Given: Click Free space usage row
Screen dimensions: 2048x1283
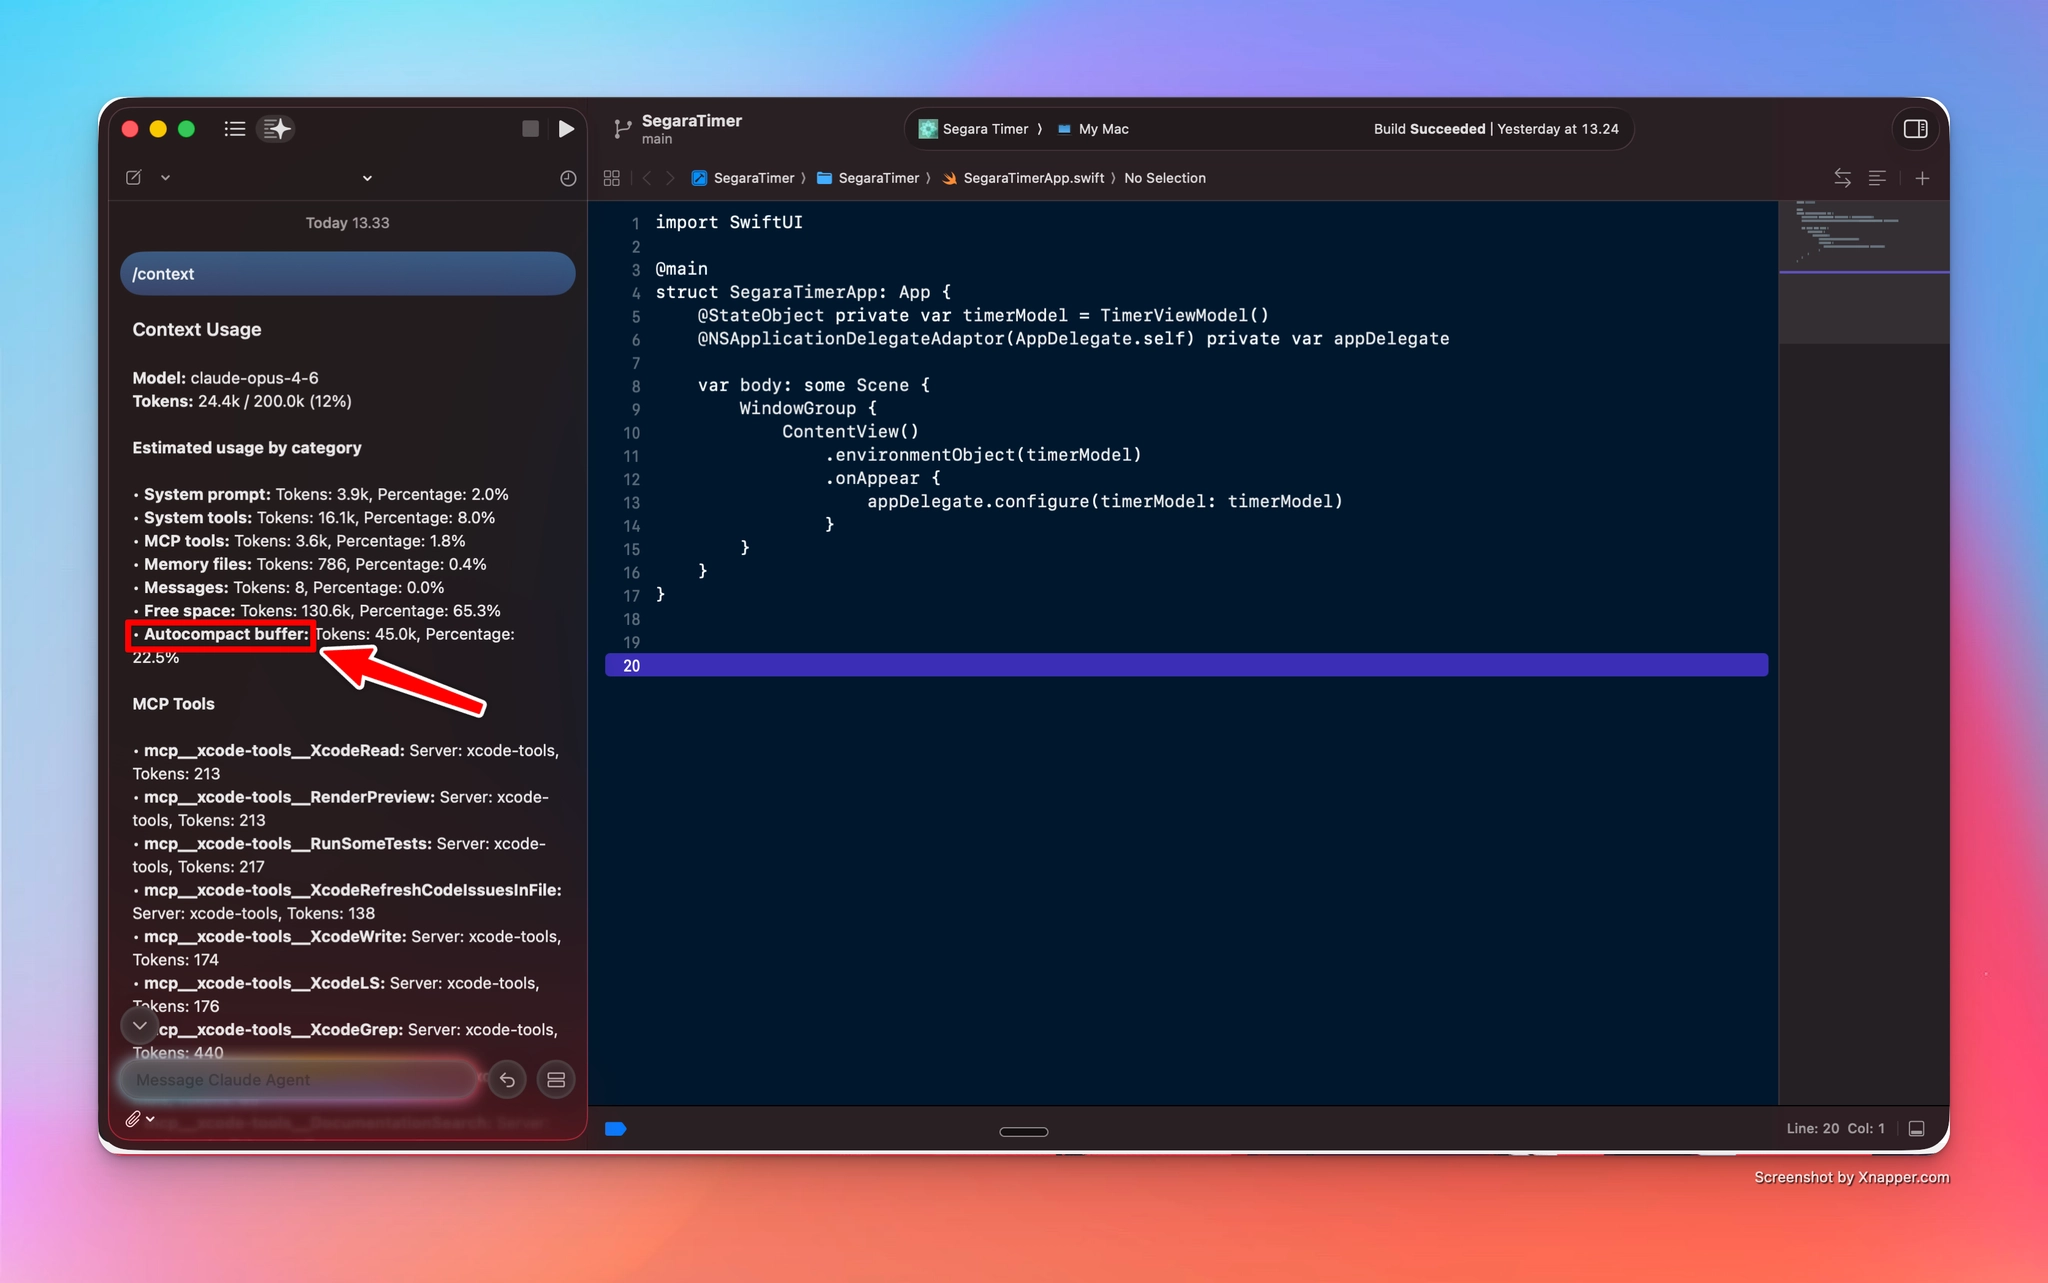Looking at the screenshot, I should [x=317, y=611].
